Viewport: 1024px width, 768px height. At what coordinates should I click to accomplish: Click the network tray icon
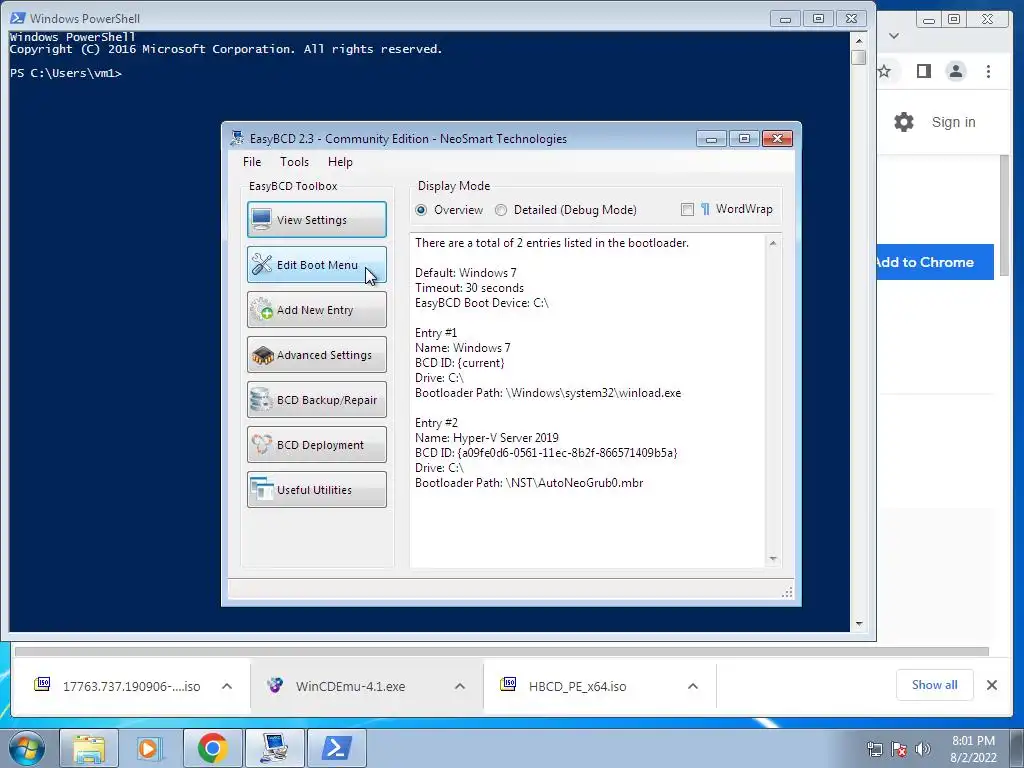pyautogui.click(x=874, y=749)
